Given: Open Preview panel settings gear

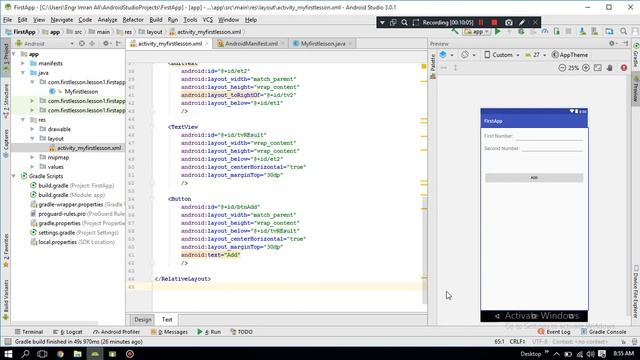Looking at the screenshot, I should coord(612,43).
